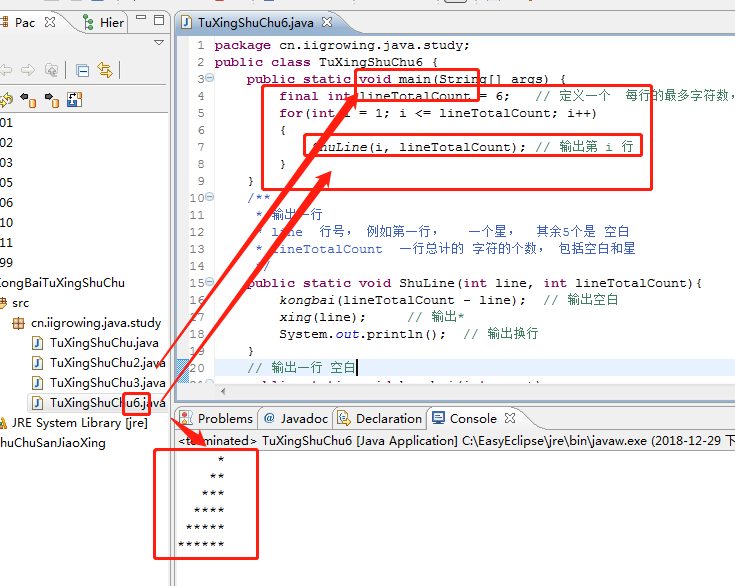
Task: Select the cn.iigrowing.java.study package
Action: (95, 323)
